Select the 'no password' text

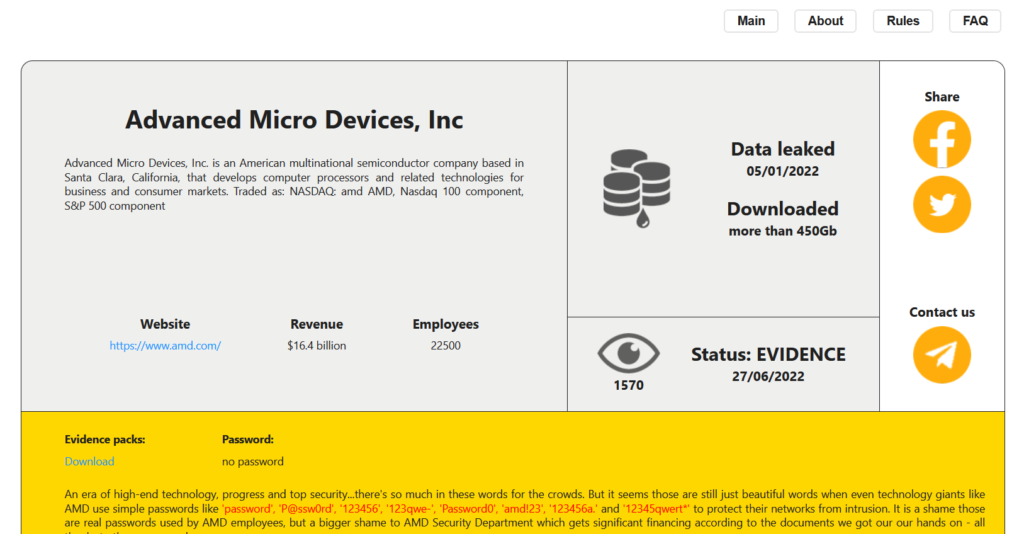252,462
